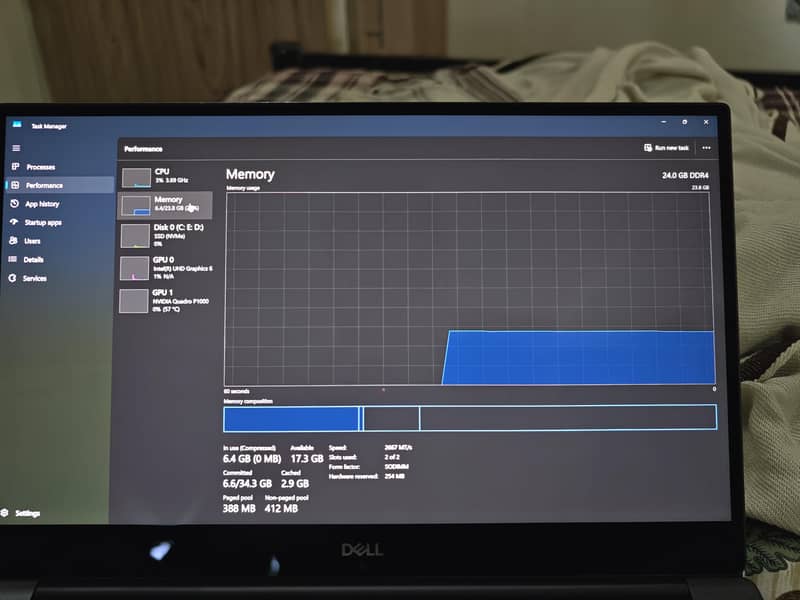Click the GPU 0 mini graph thumbnail
Viewport: 800px width, 600px height.
coord(134,269)
